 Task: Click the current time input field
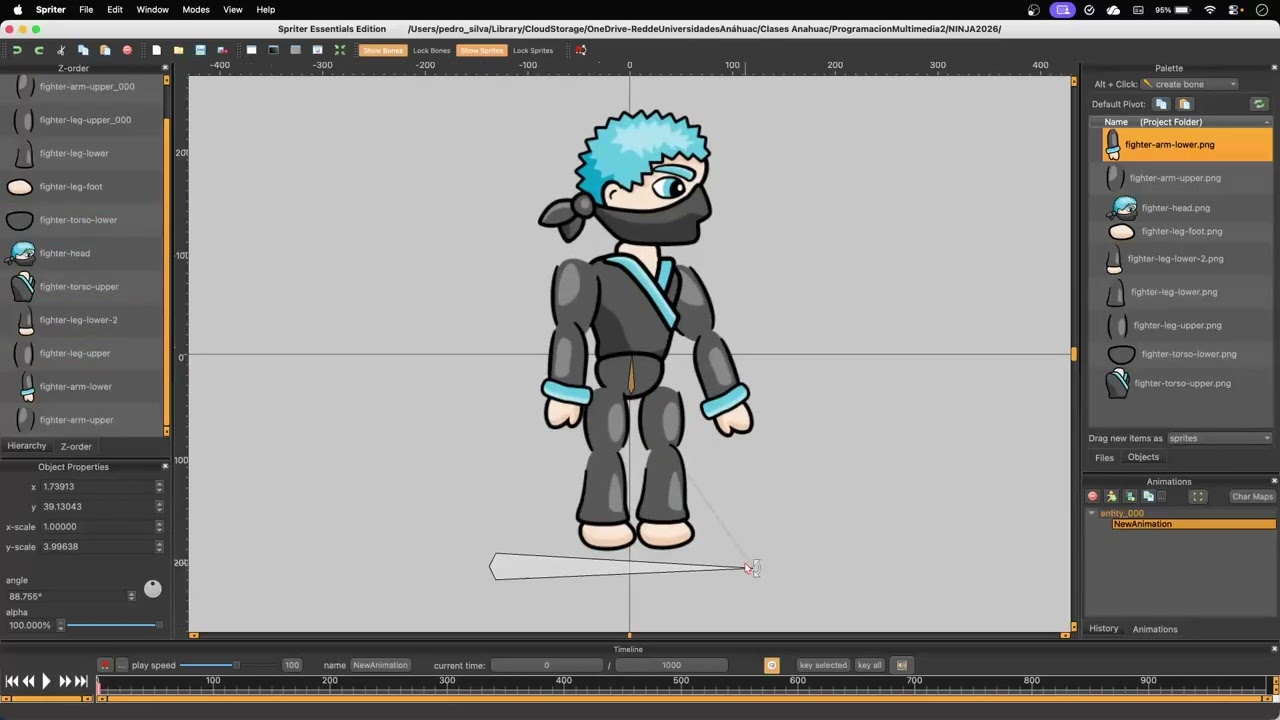tap(546, 665)
